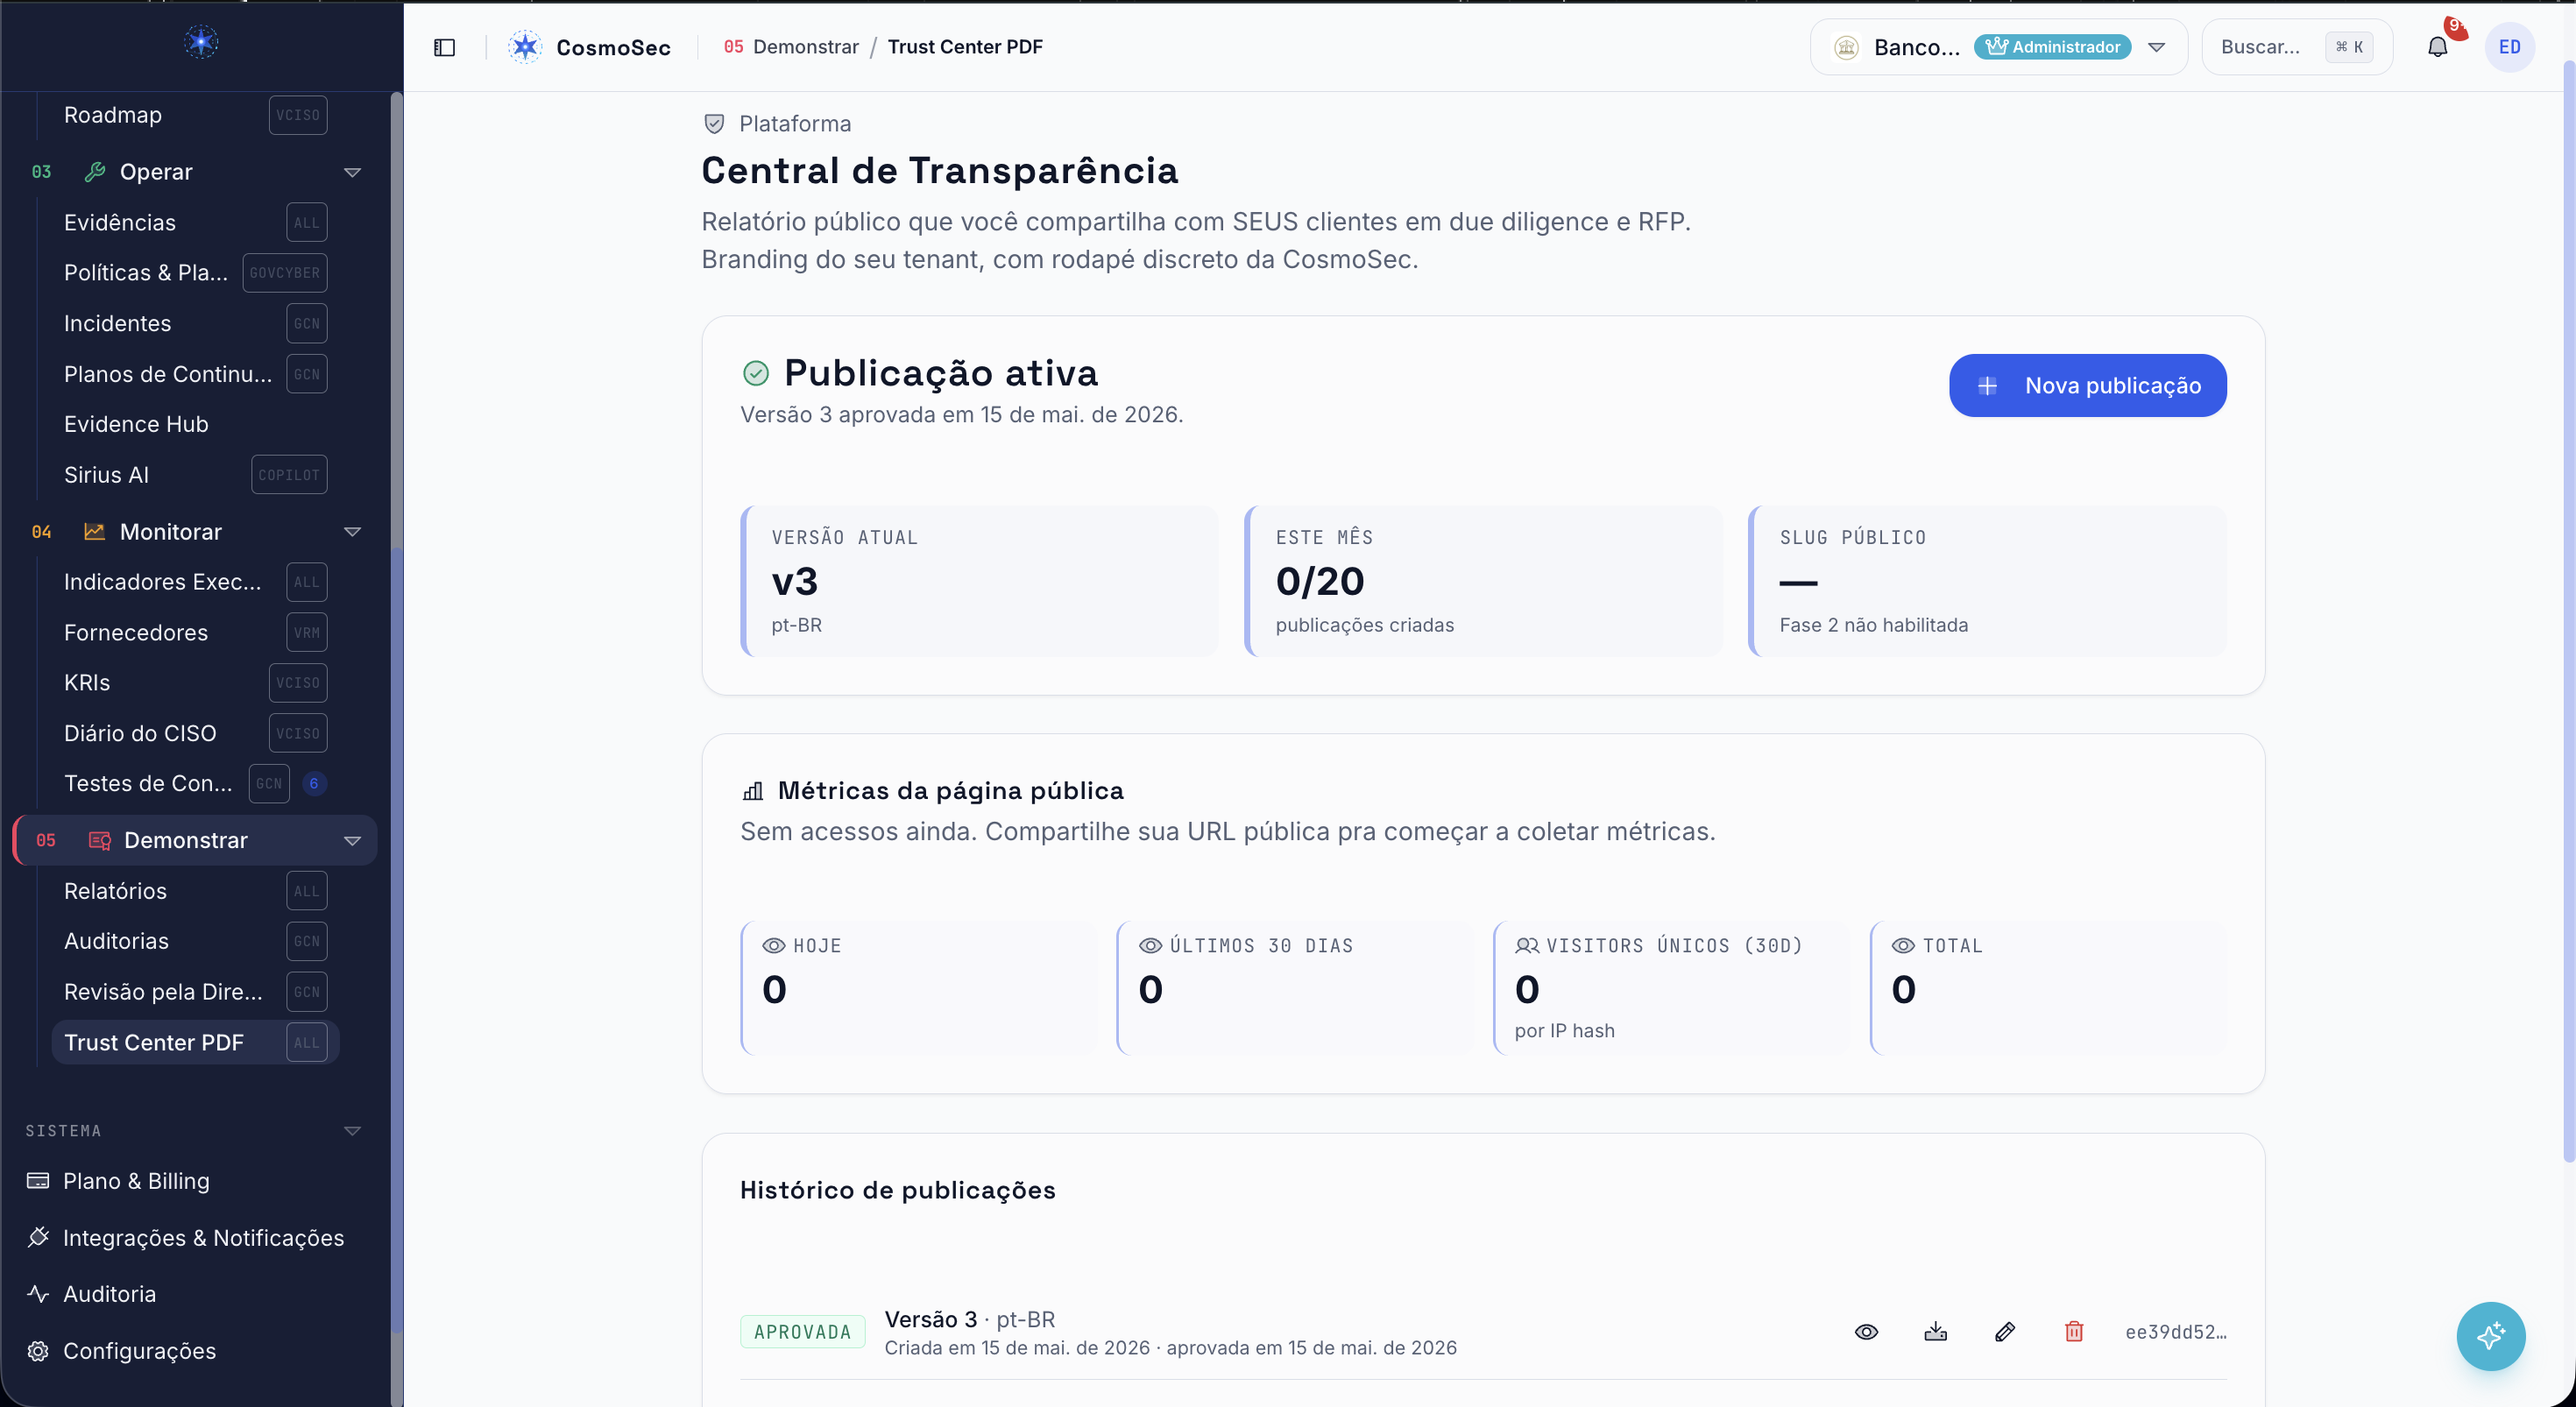Open Indicadores Exec... item
This screenshot has width=2576, height=1407.
click(195, 582)
